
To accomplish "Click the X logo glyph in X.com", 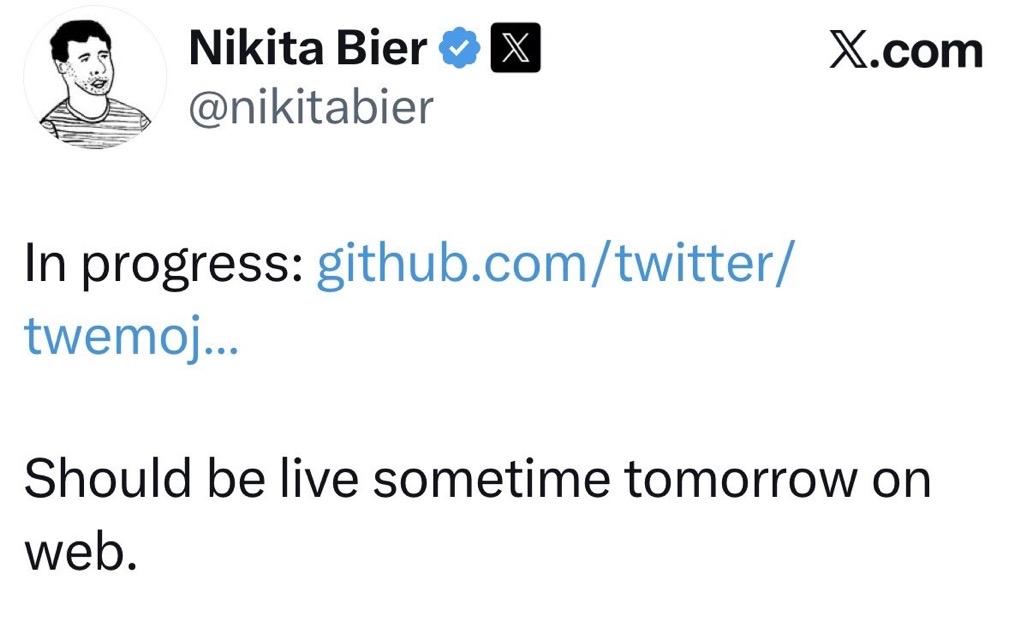I will (849, 50).
